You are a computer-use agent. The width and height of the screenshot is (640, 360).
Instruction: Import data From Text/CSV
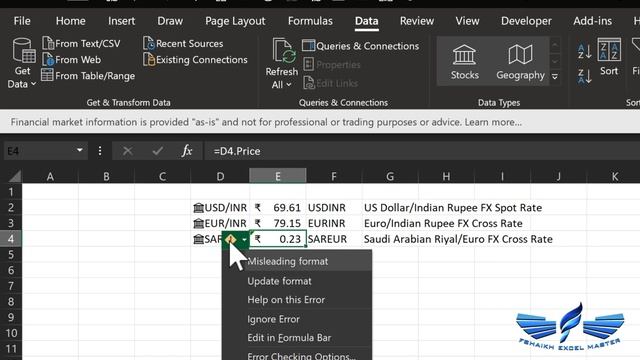click(x=81, y=43)
